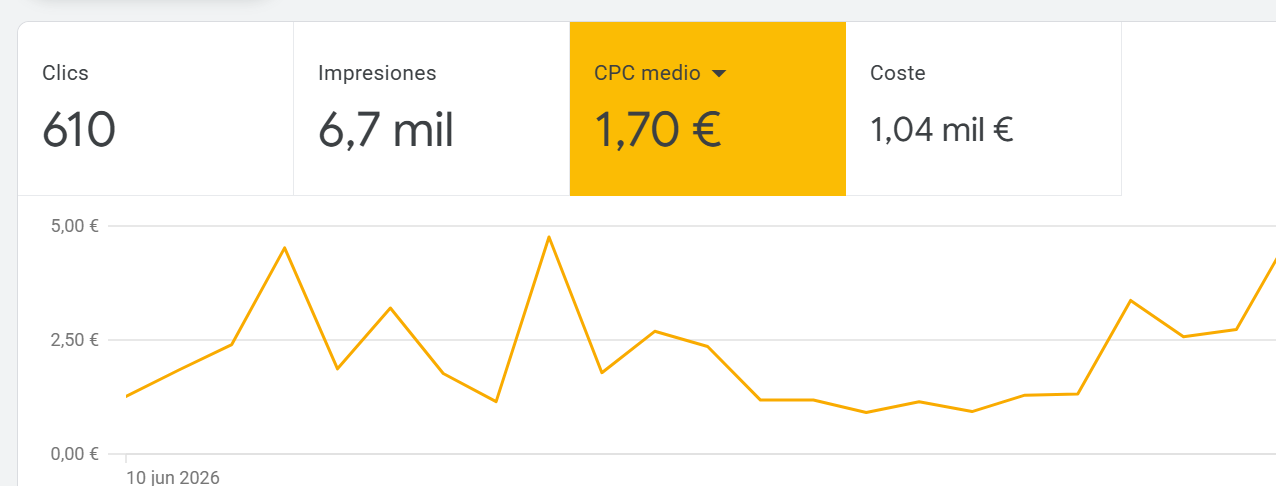Click the 6,7 mil impressions value
This screenshot has width=1276, height=486.
pos(386,131)
